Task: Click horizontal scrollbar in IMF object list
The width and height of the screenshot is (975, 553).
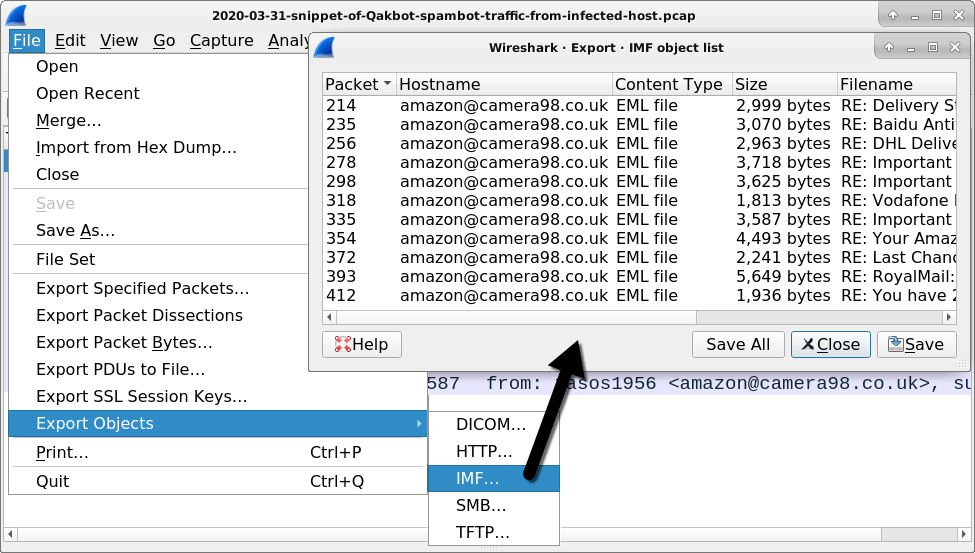Action: click(x=517, y=317)
